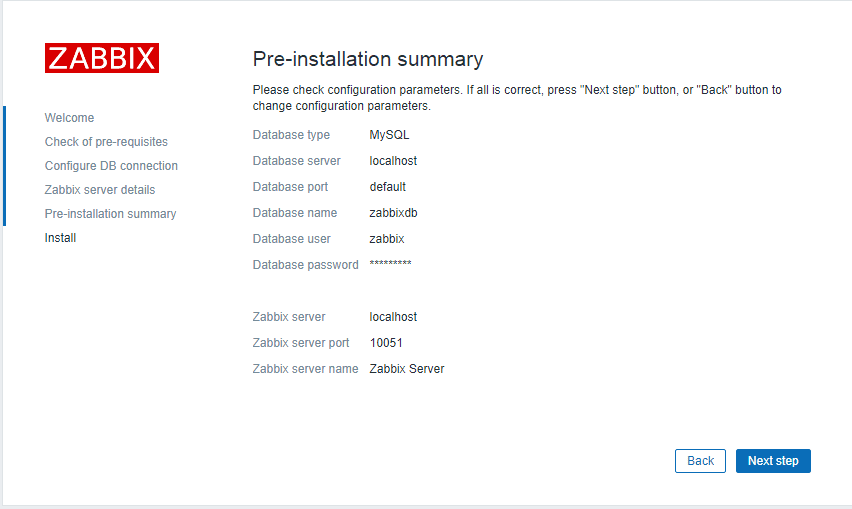Click the MySQL database type value

click(x=389, y=135)
